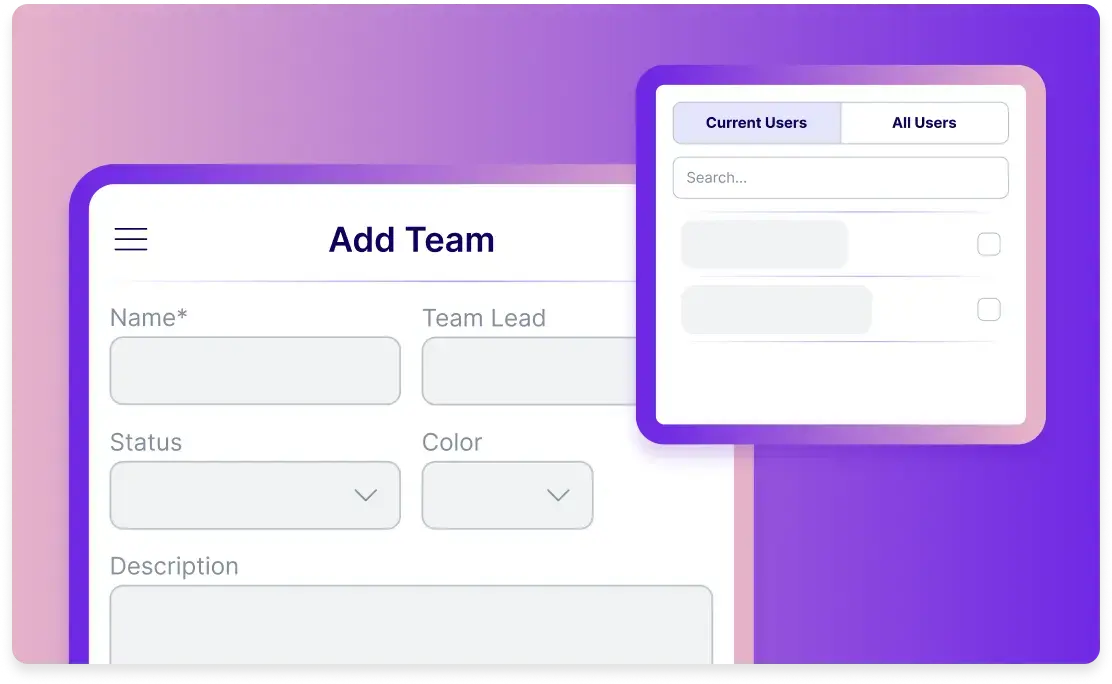Select the second user placeholder entry

pyautogui.click(x=776, y=310)
